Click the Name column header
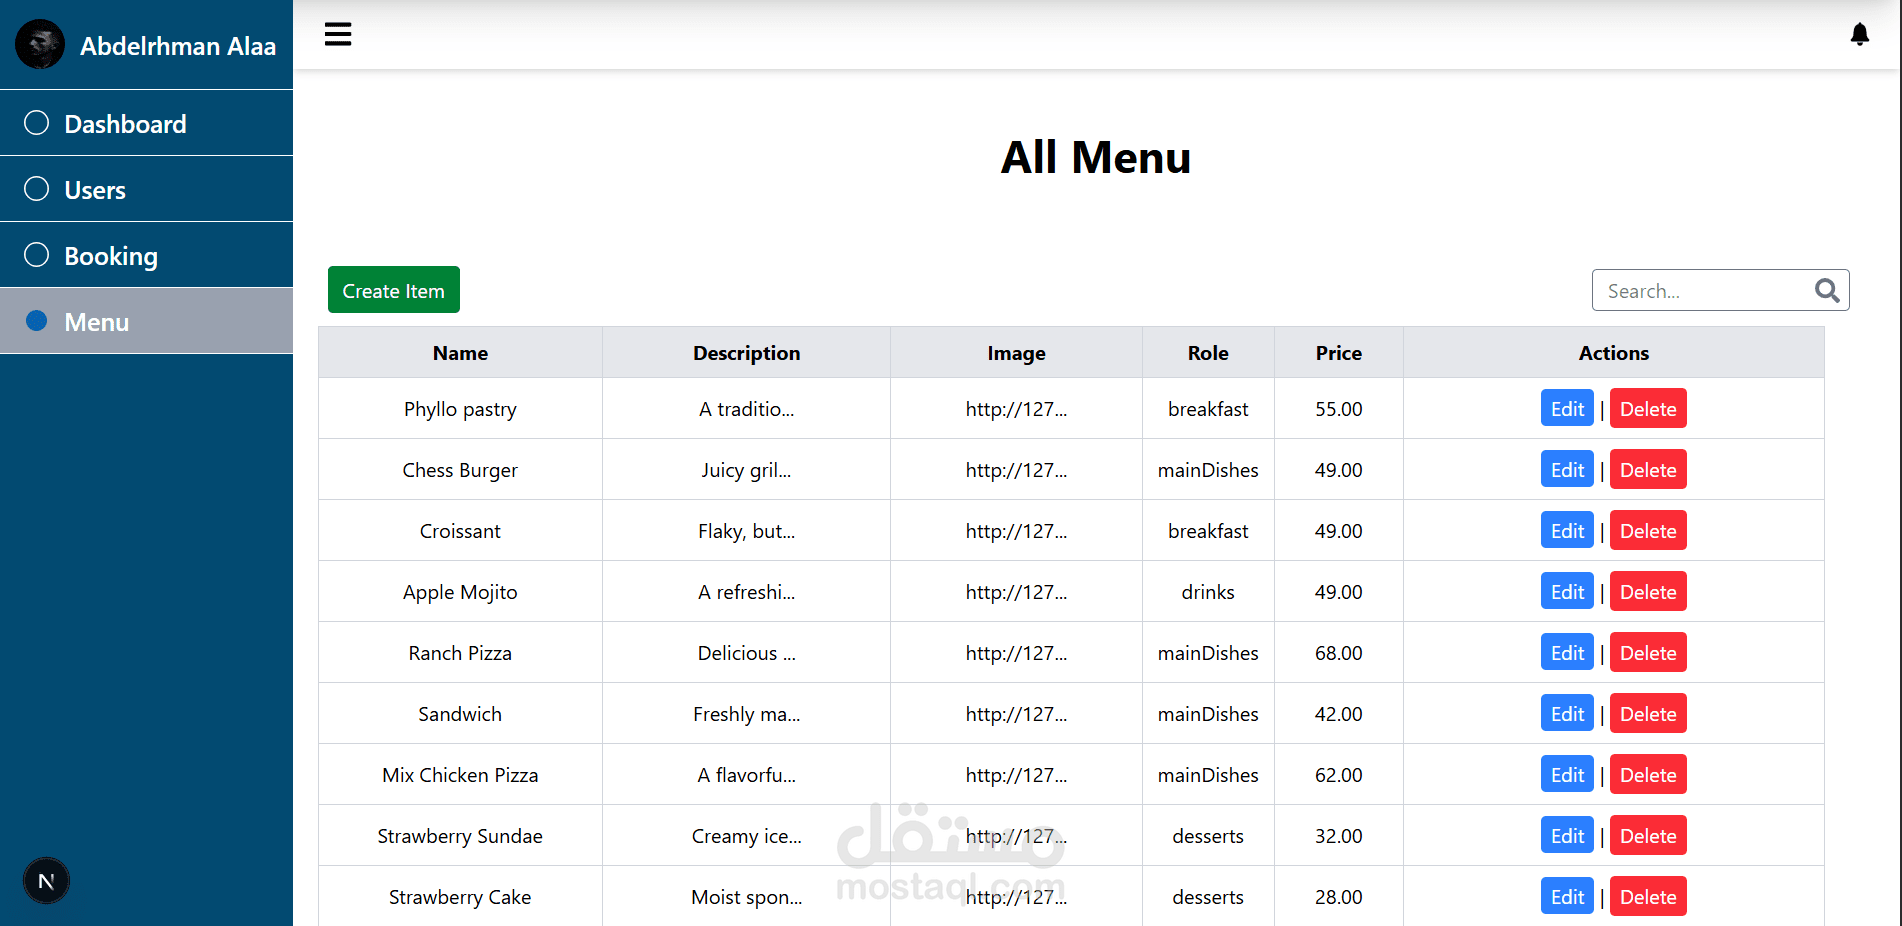 pyautogui.click(x=460, y=352)
